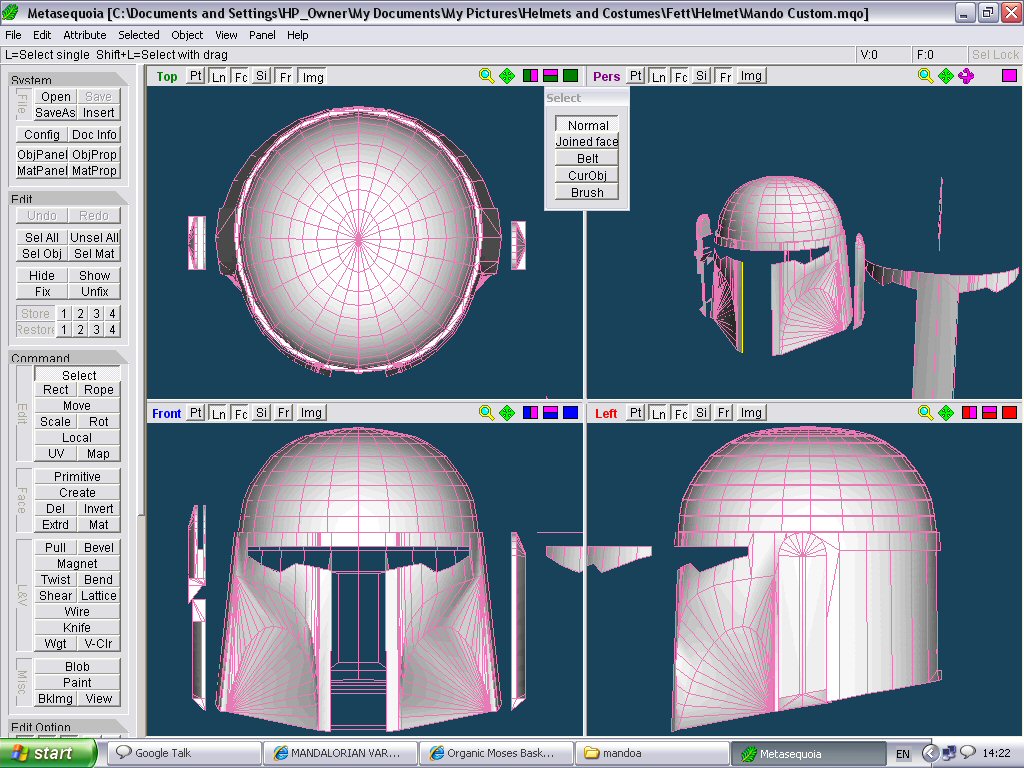Screen dimensions: 1024x768
Task: Click the solid green square in Top view header
Action: [x=571, y=76]
